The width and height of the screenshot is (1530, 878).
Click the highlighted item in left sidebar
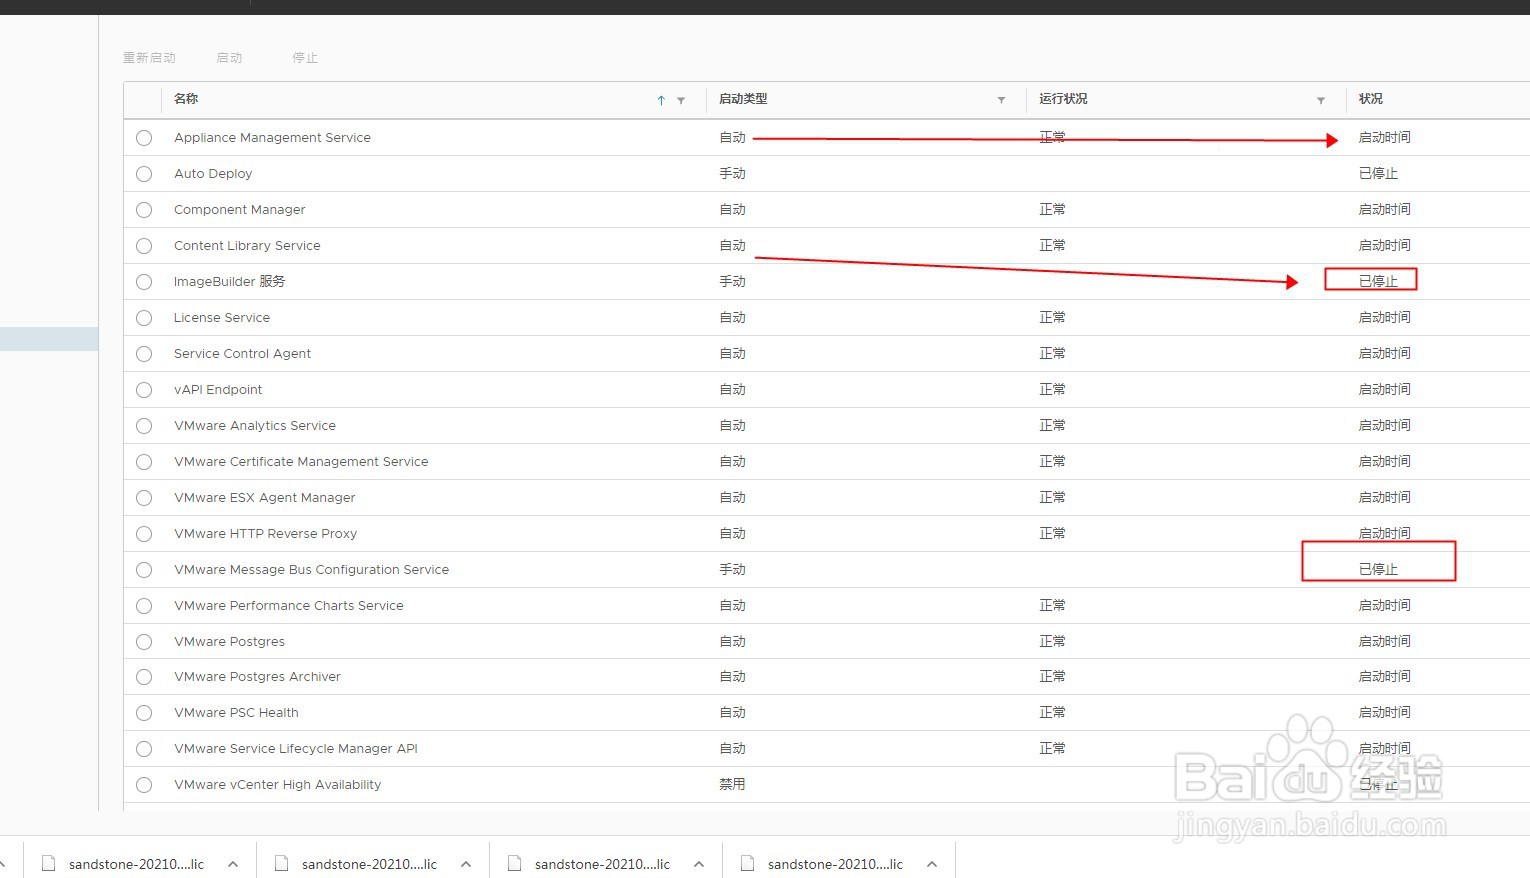click(49, 339)
